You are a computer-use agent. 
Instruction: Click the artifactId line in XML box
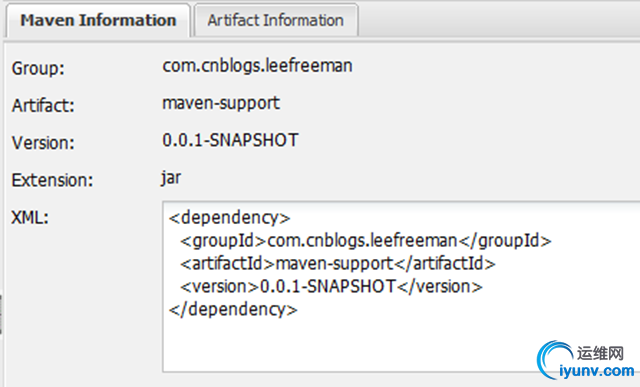(x=338, y=264)
